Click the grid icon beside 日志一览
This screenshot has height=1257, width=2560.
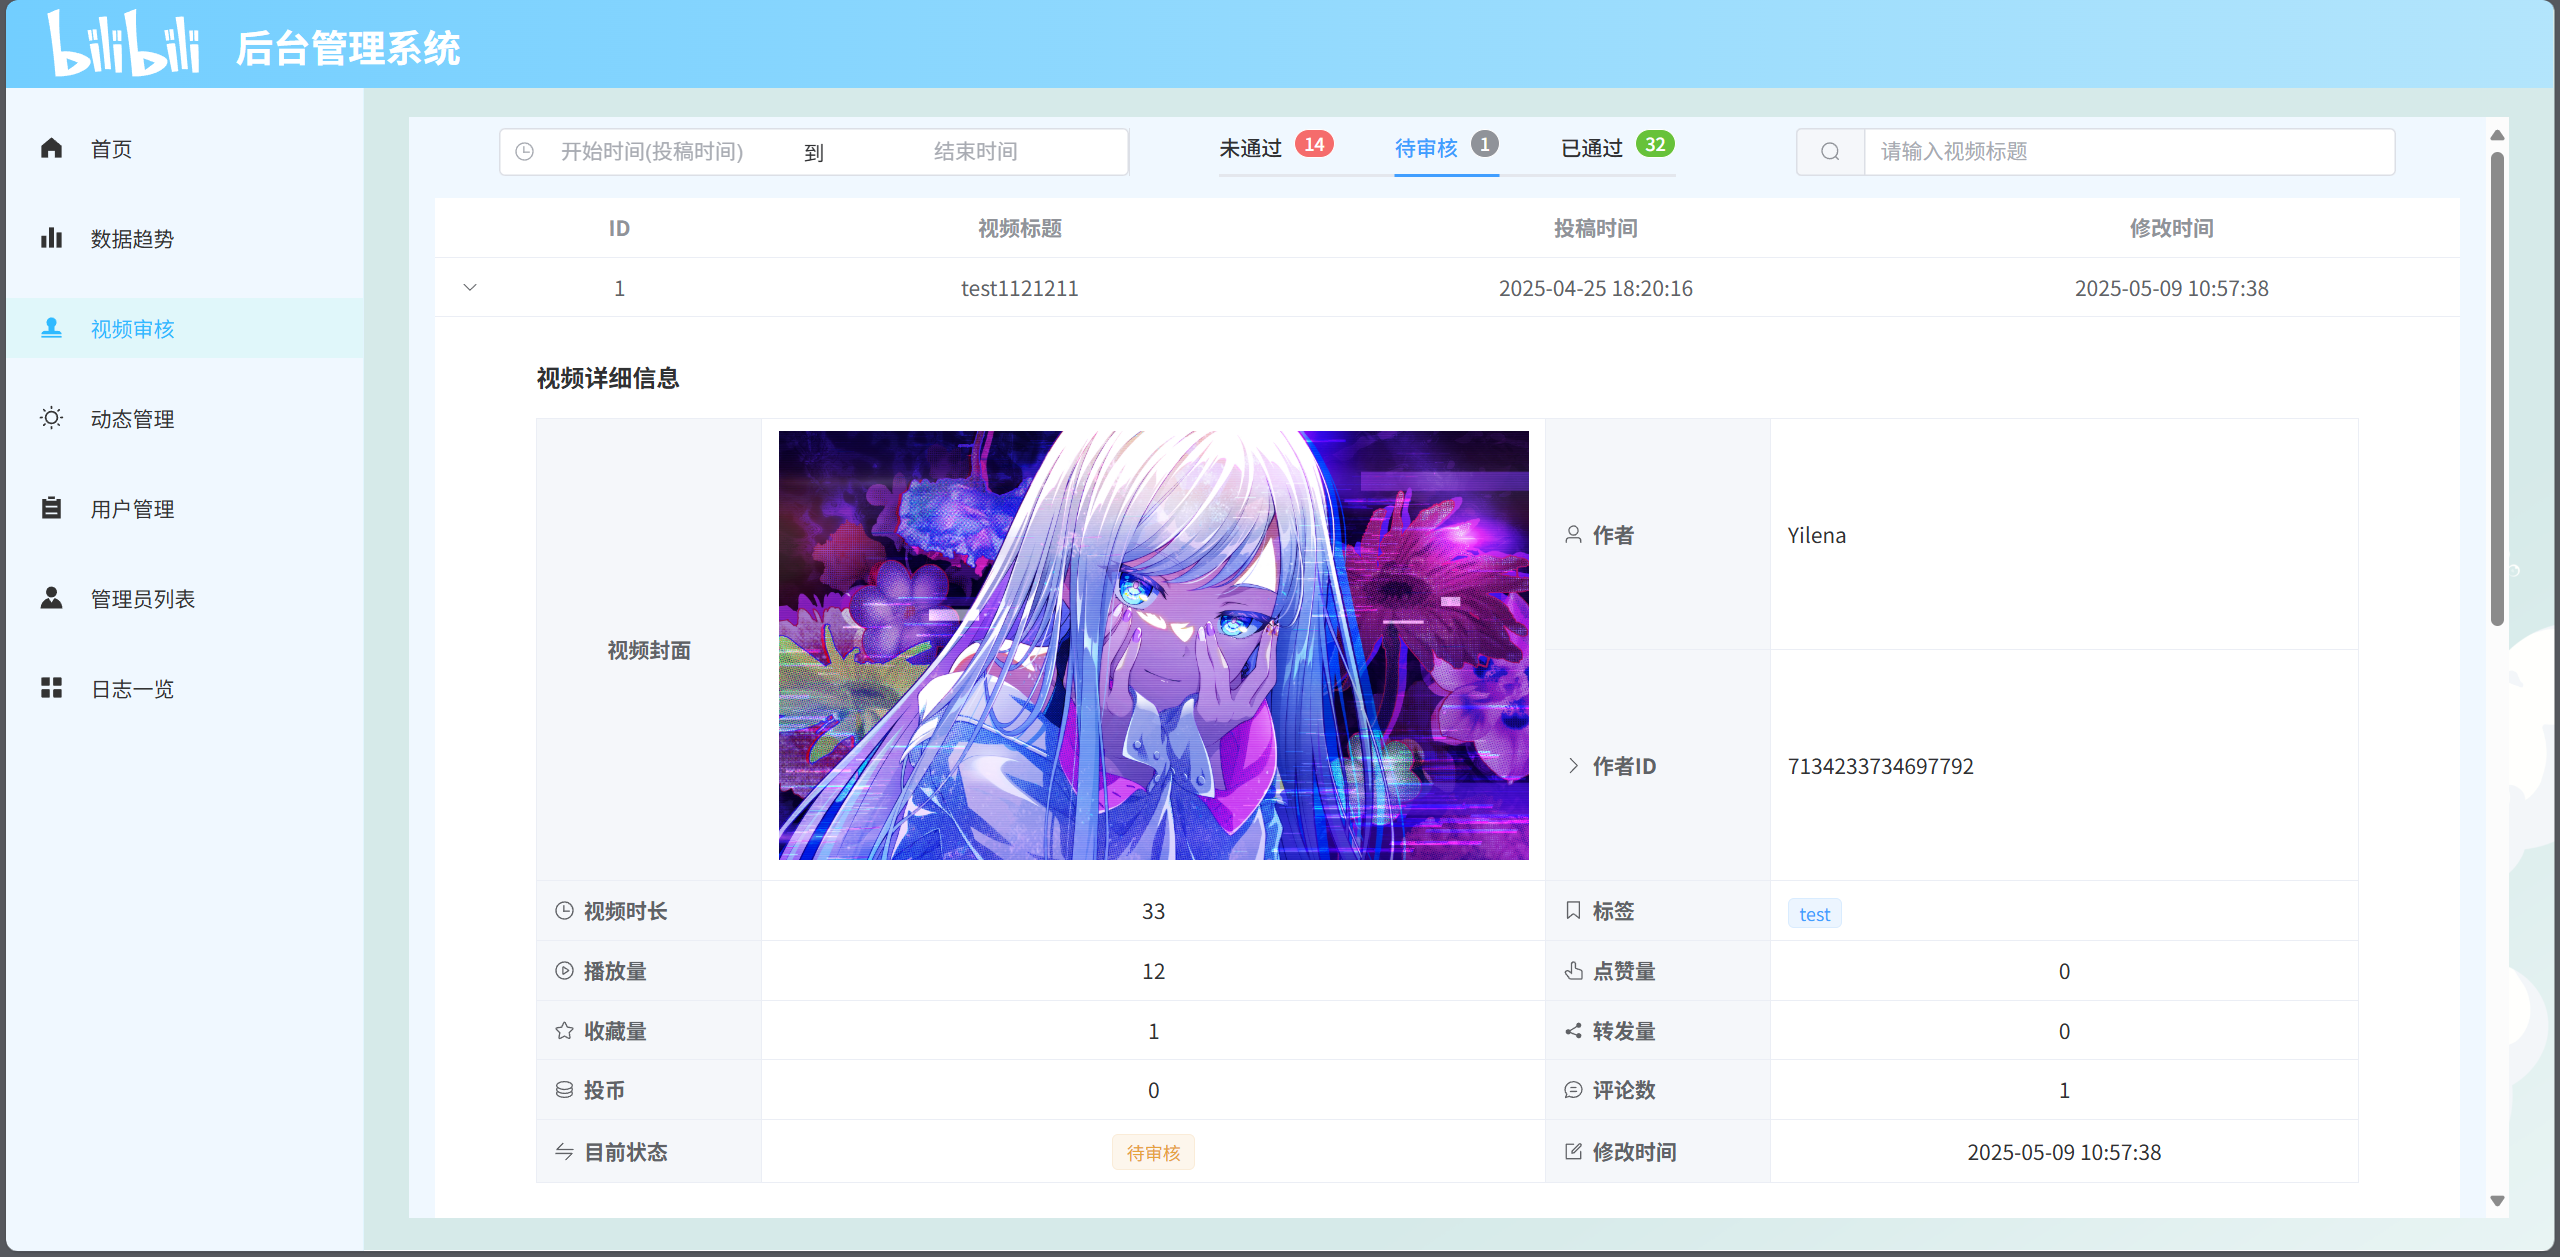[51, 688]
